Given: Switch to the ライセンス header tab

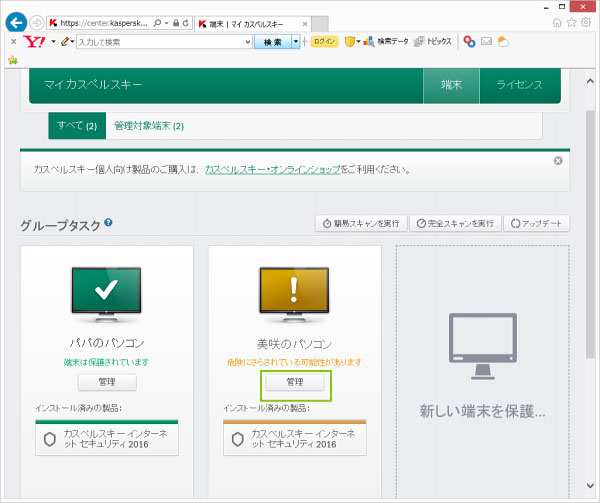Looking at the screenshot, I should click(520, 85).
